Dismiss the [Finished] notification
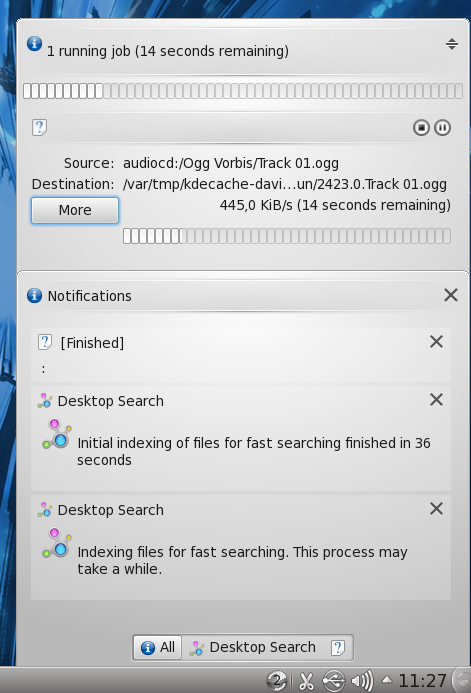 click(x=437, y=342)
